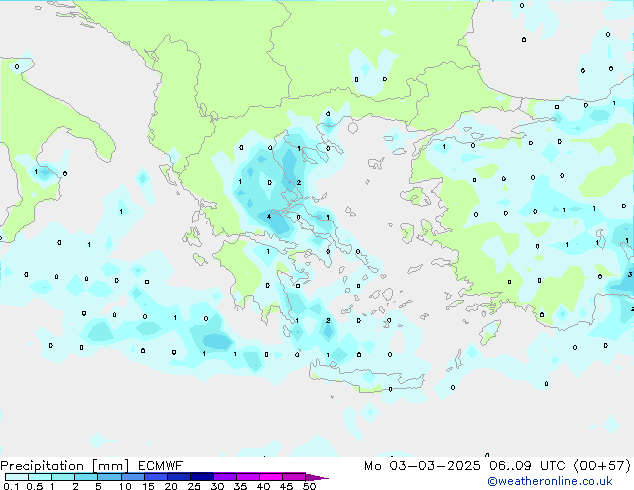Pick the 15–20 mm blue legend swatch
The image size is (634, 490).
[155, 477]
